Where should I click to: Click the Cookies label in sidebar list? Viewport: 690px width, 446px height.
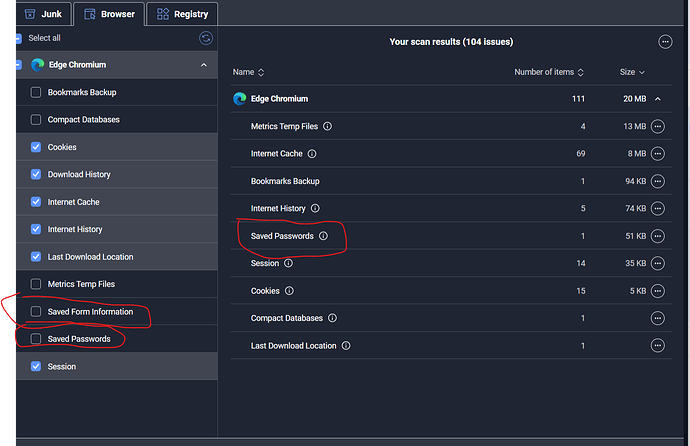point(62,147)
